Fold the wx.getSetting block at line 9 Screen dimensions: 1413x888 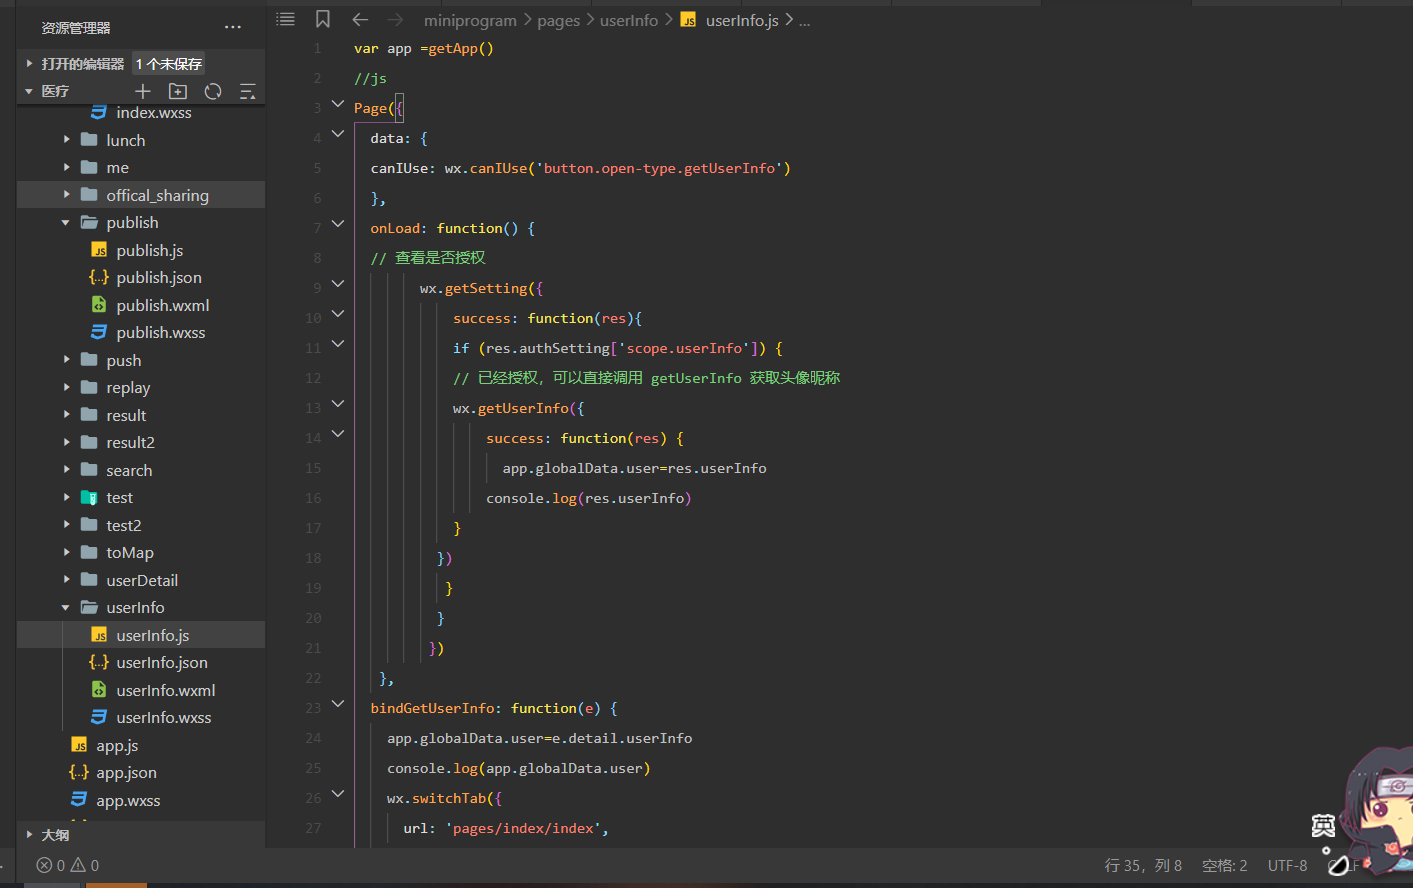[338, 284]
